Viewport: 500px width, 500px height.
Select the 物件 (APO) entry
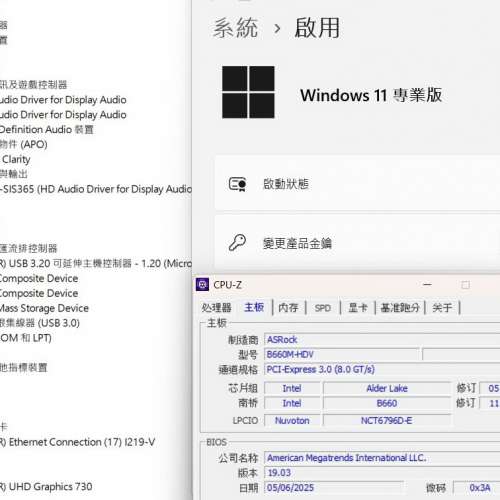click(x=24, y=144)
